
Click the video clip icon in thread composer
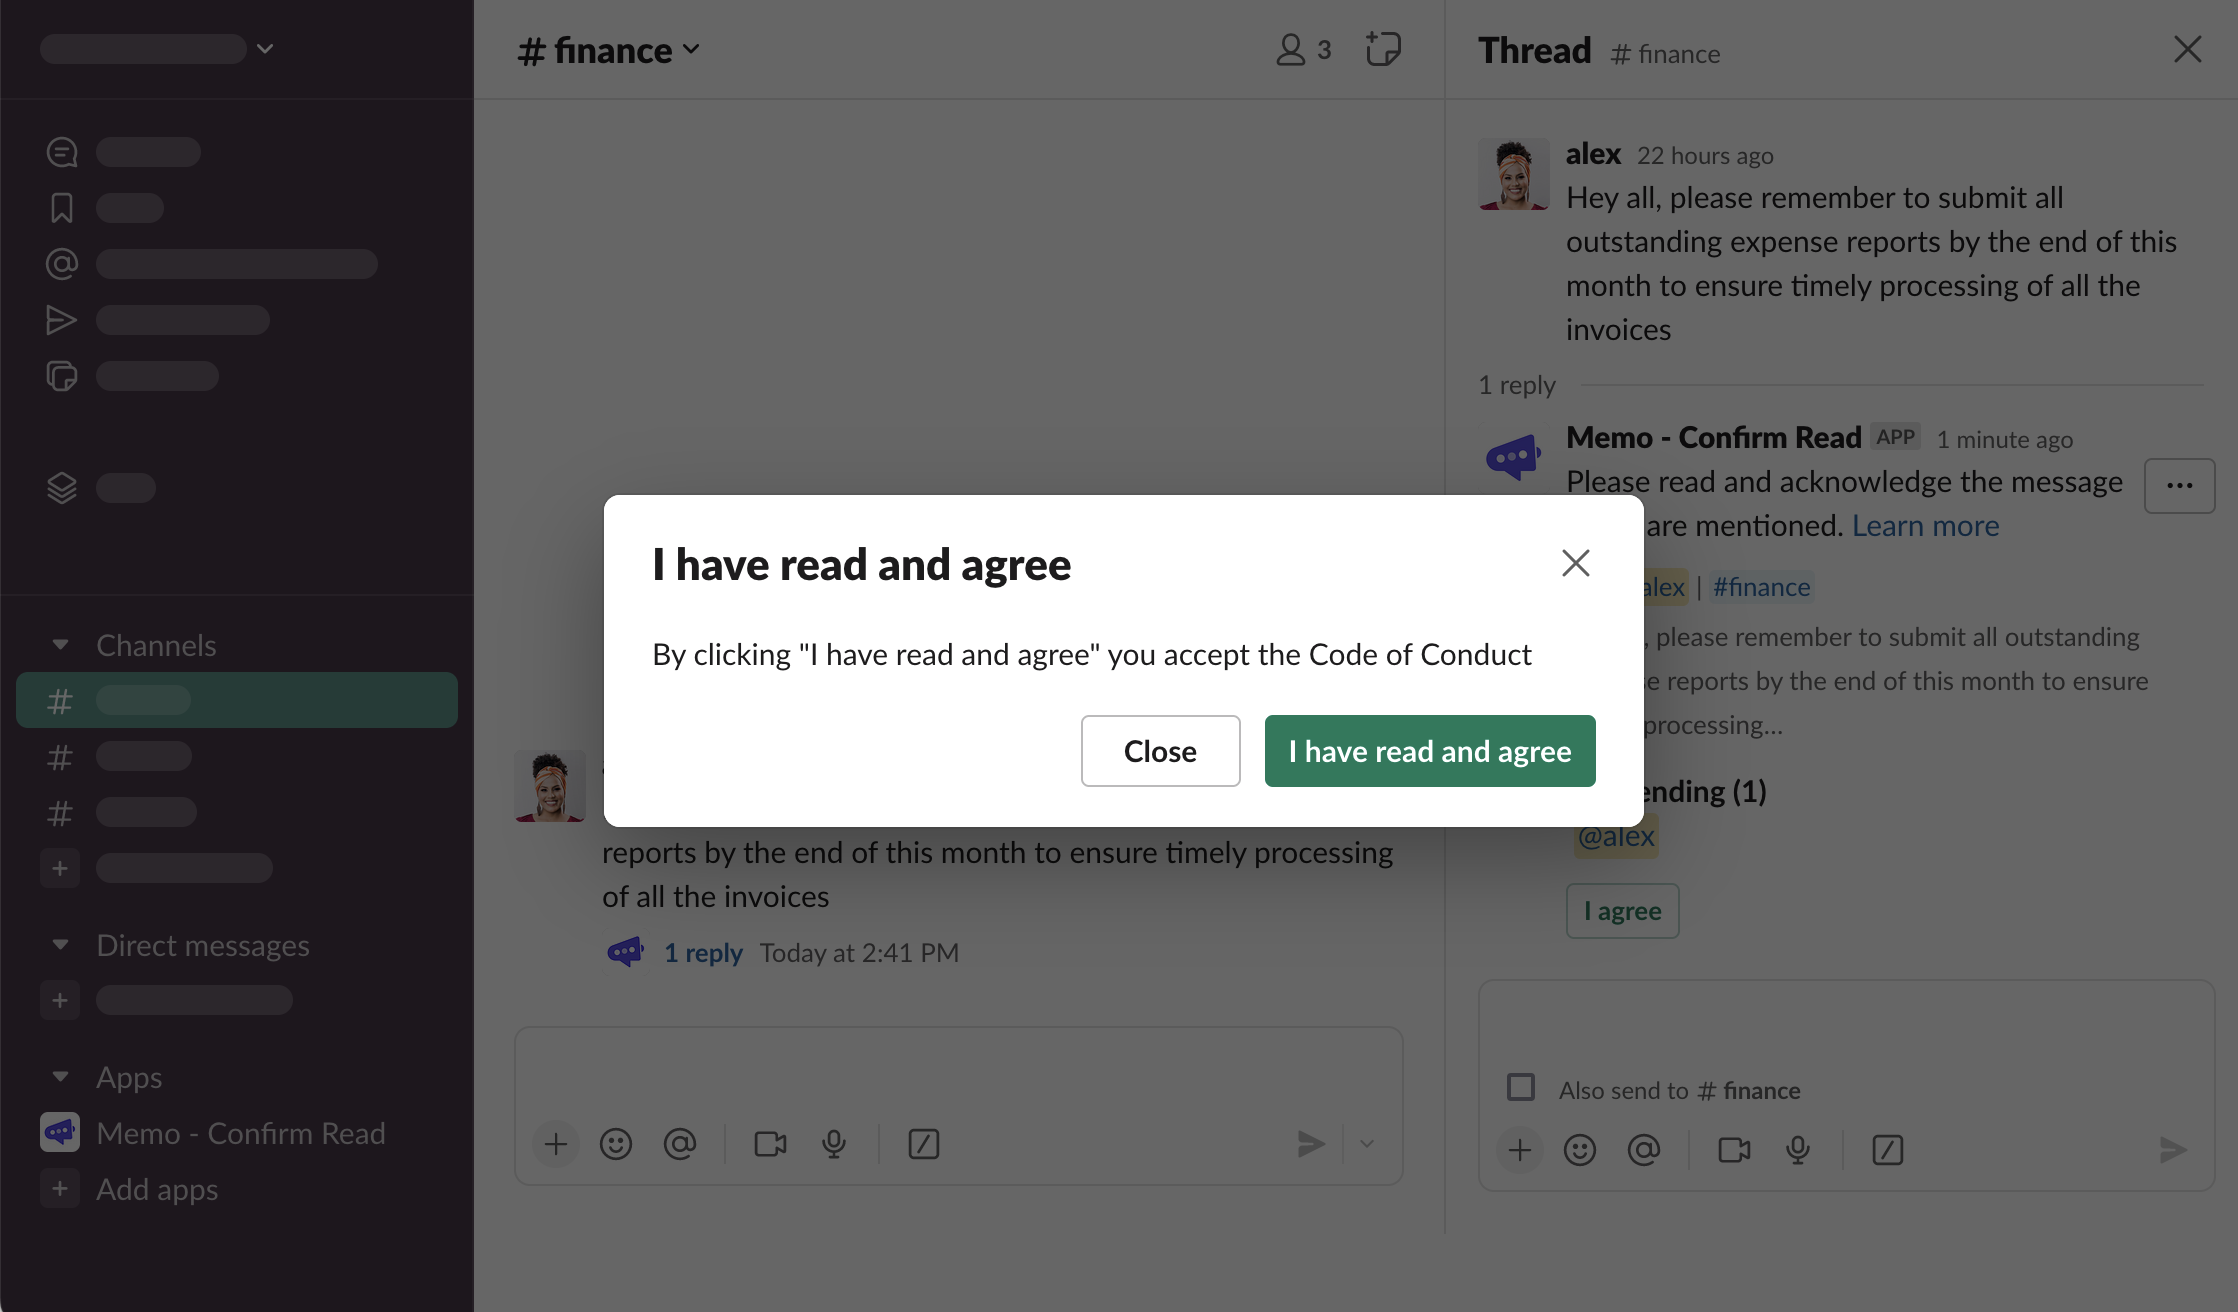click(x=1733, y=1150)
